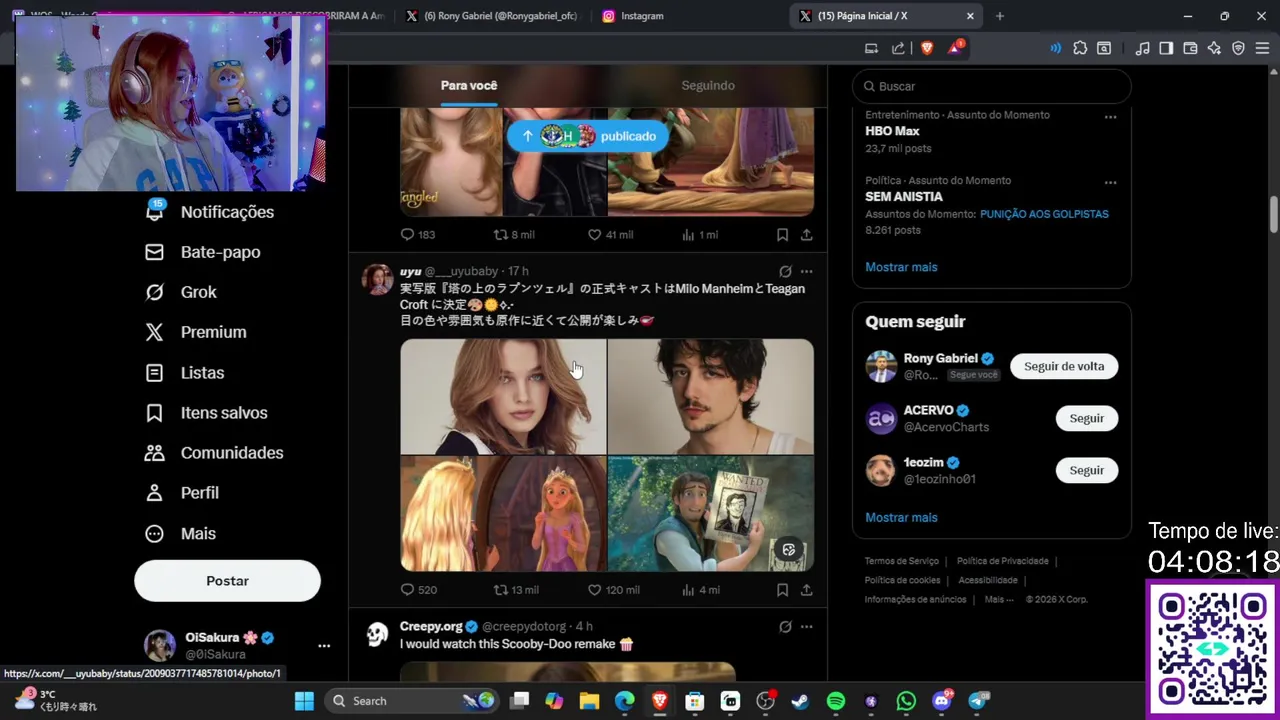Open the Extensions puzzle icon
This screenshot has height=720, width=1280.
1080,48
